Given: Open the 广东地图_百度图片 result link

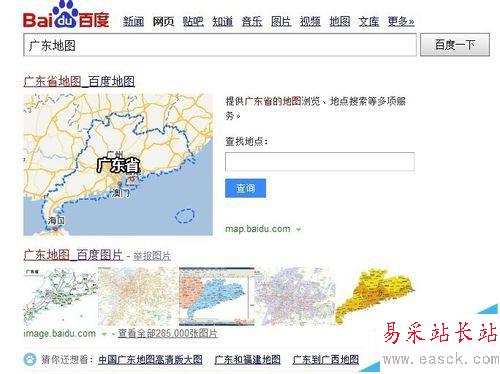Looking at the screenshot, I should tap(73, 255).
